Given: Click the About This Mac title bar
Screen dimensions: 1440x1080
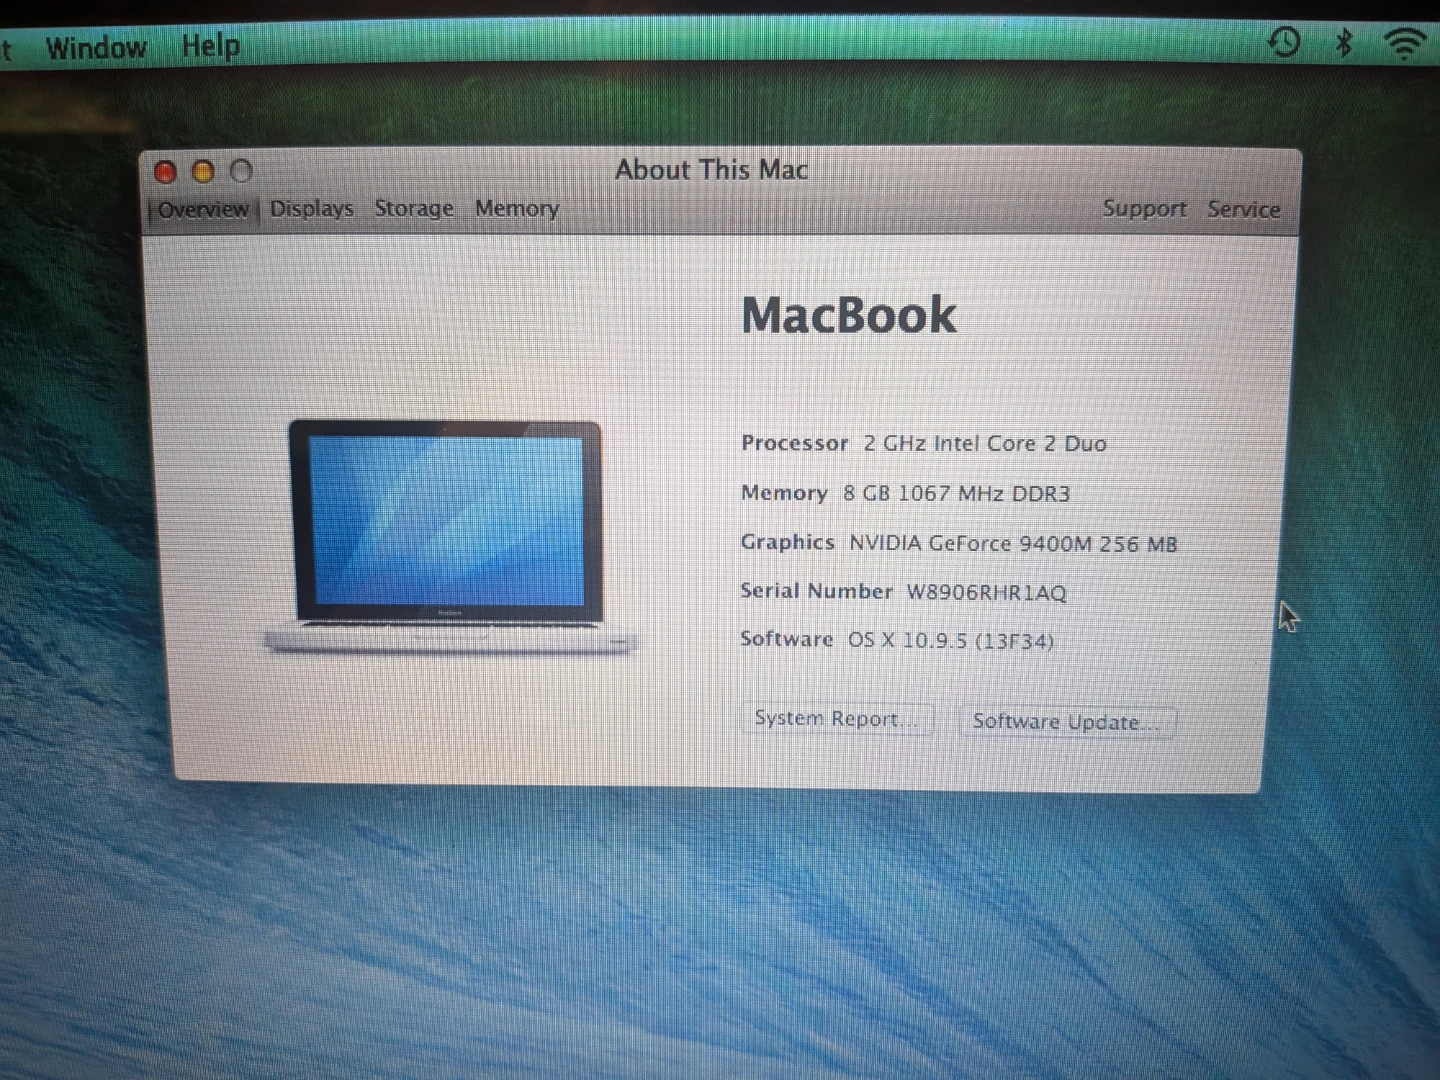Looking at the screenshot, I should coord(711,170).
